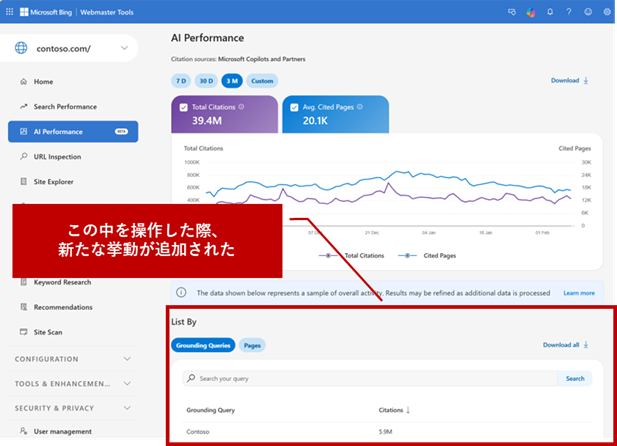
Task: Click the Search button for queries
Action: tap(575, 378)
